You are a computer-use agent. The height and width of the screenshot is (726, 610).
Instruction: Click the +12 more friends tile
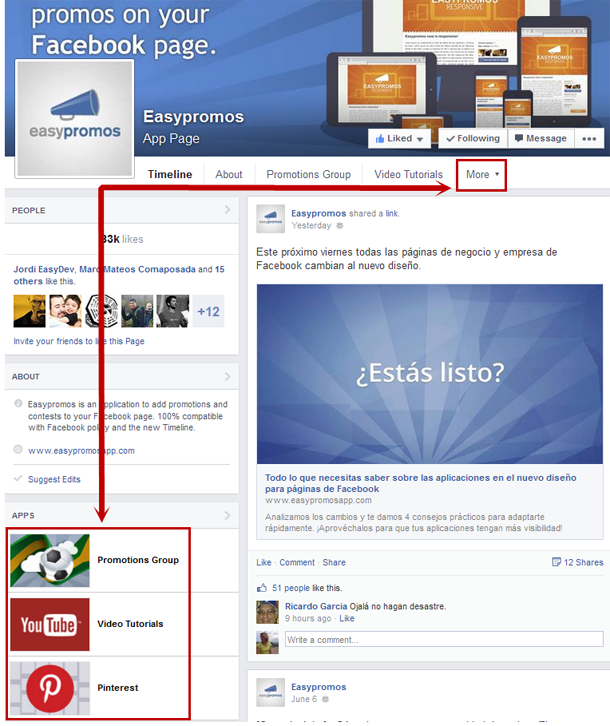(x=208, y=312)
